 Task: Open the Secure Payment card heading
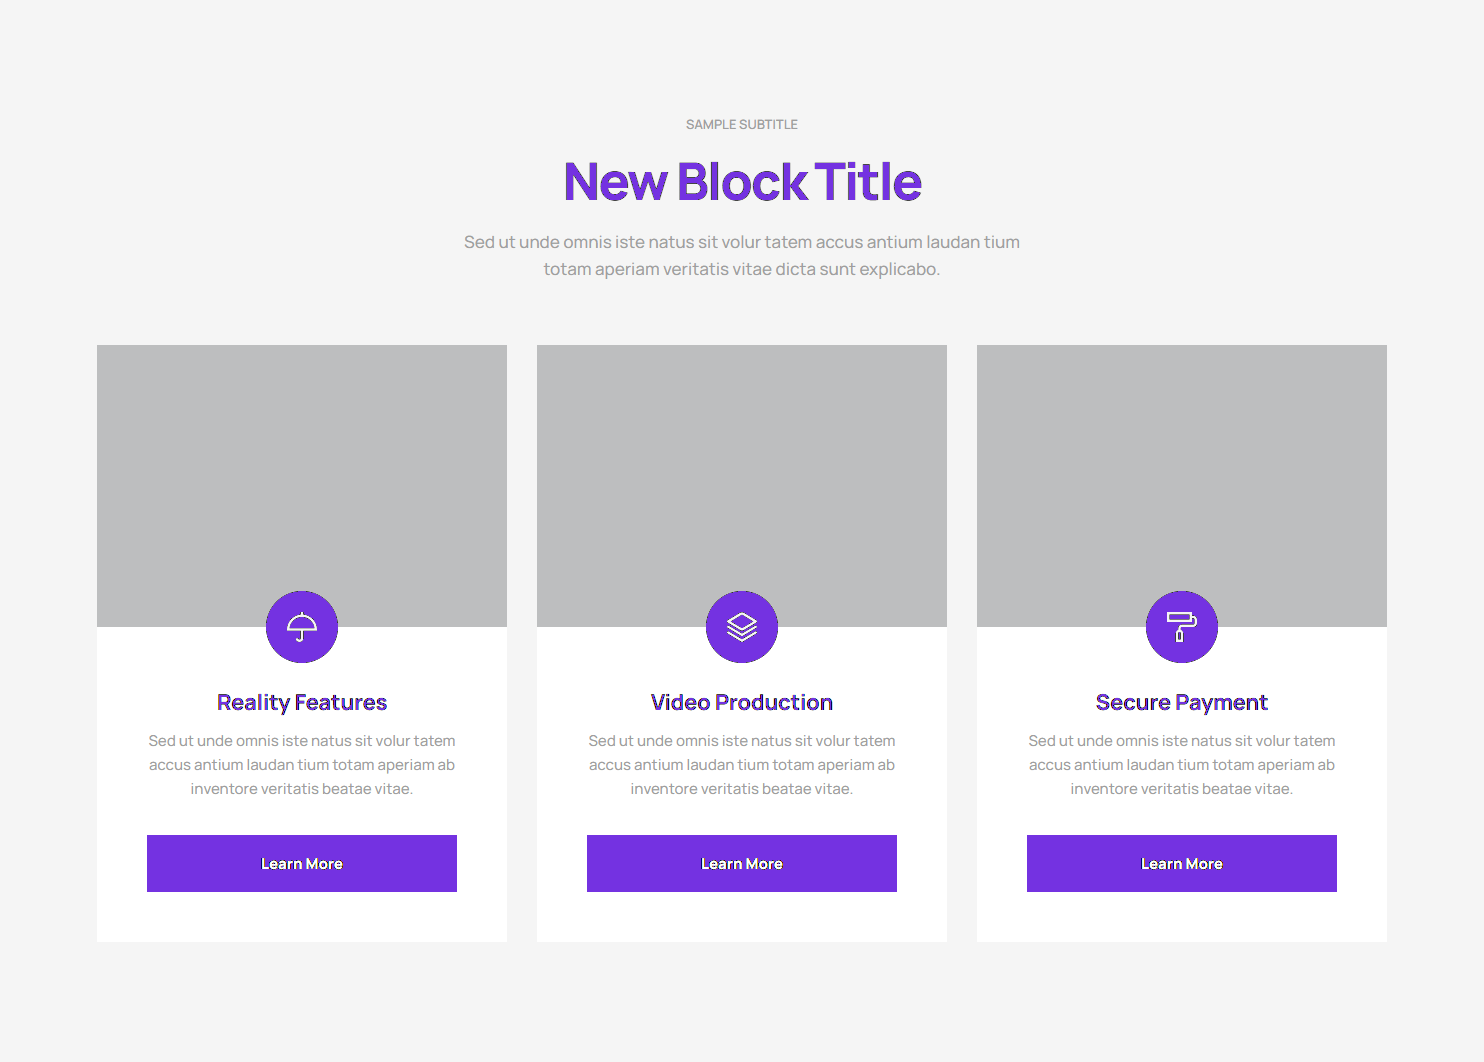click(x=1182, y=702)
